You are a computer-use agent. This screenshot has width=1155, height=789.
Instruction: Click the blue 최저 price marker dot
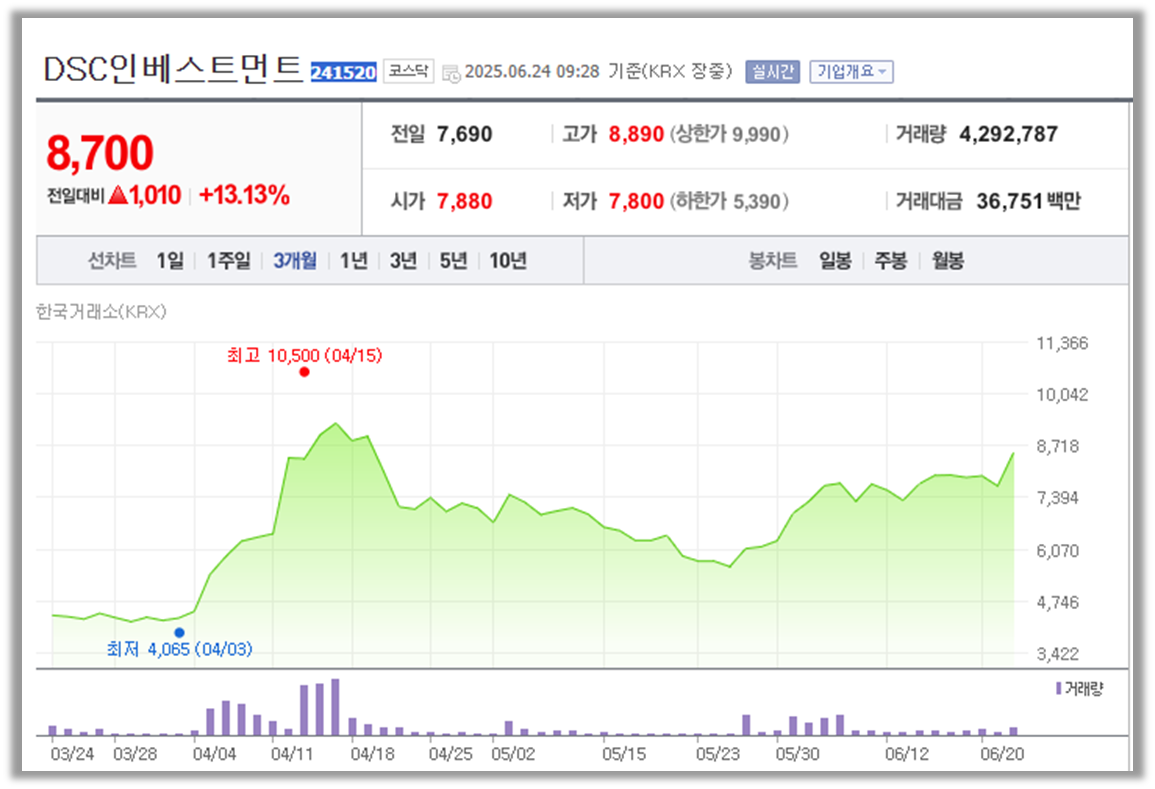179,633
